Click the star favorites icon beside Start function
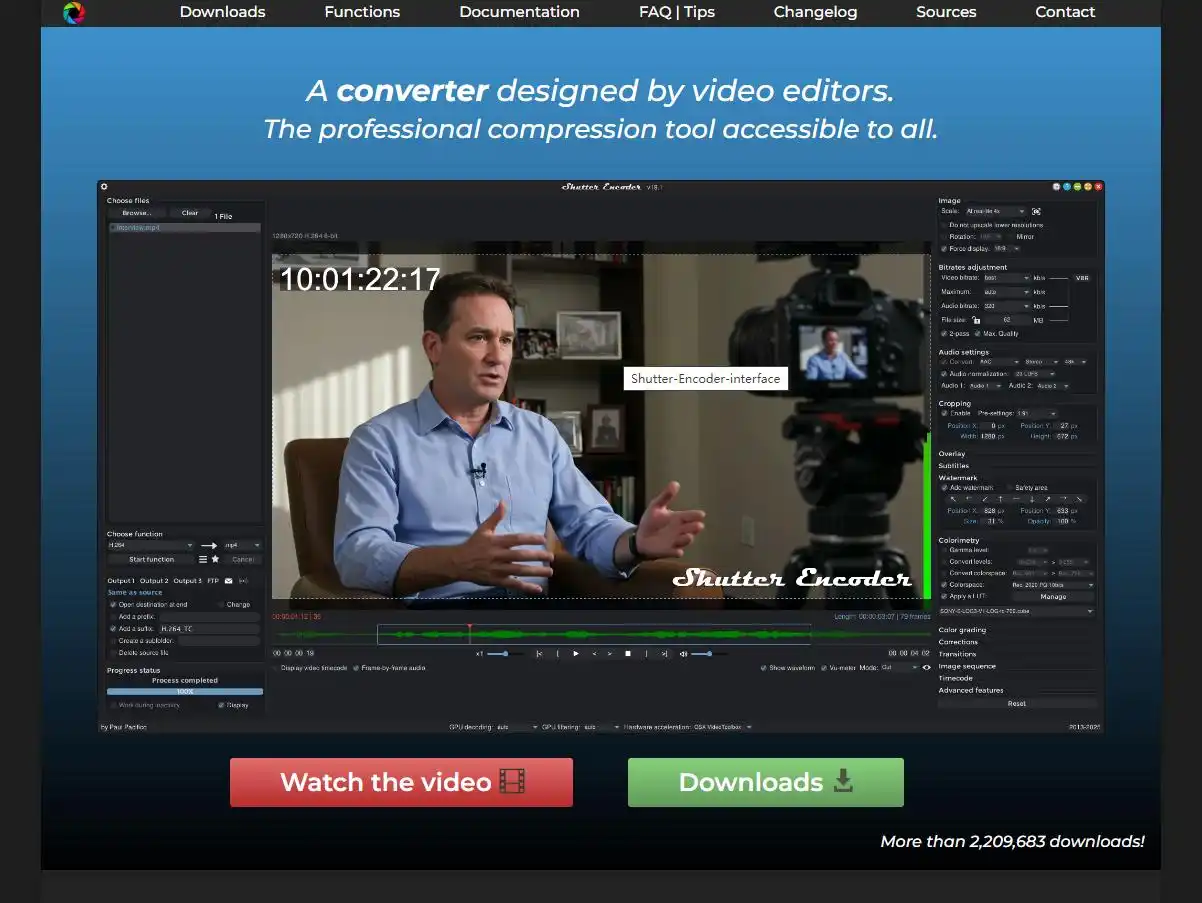This screenshot has height=903, width=1202. tap(215, 559)
